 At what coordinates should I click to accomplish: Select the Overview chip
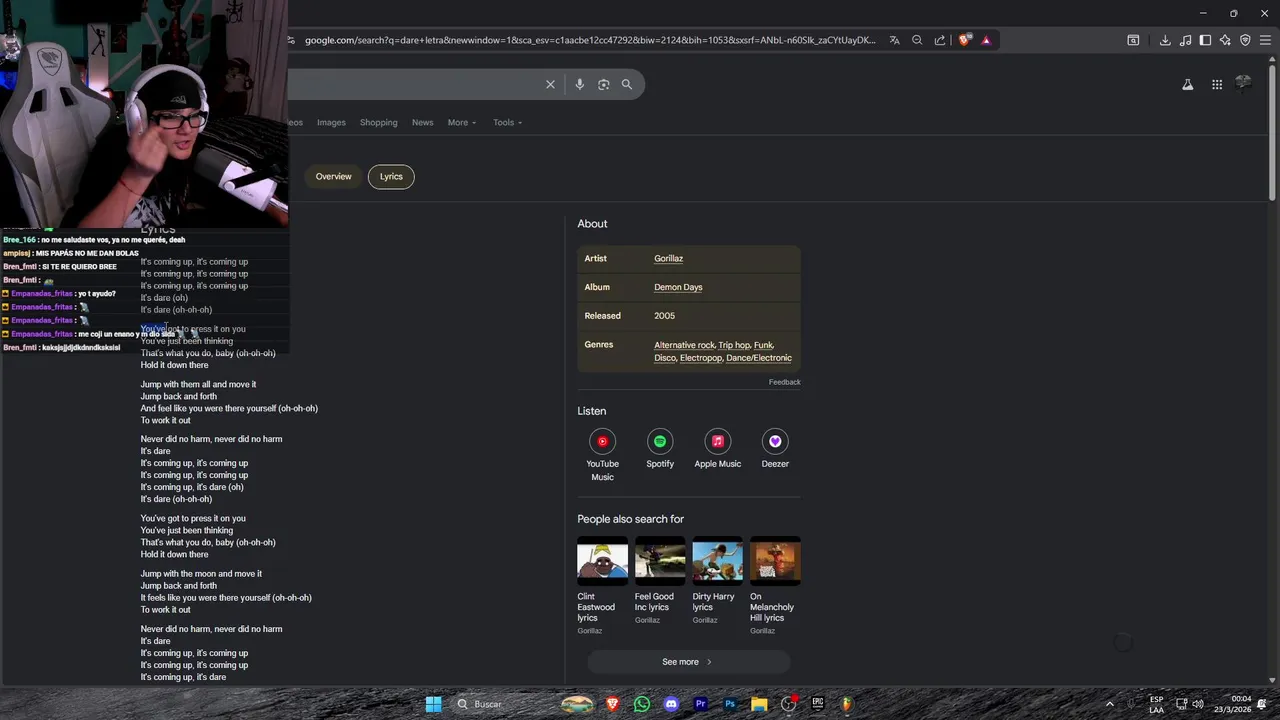tap(334, 177)
